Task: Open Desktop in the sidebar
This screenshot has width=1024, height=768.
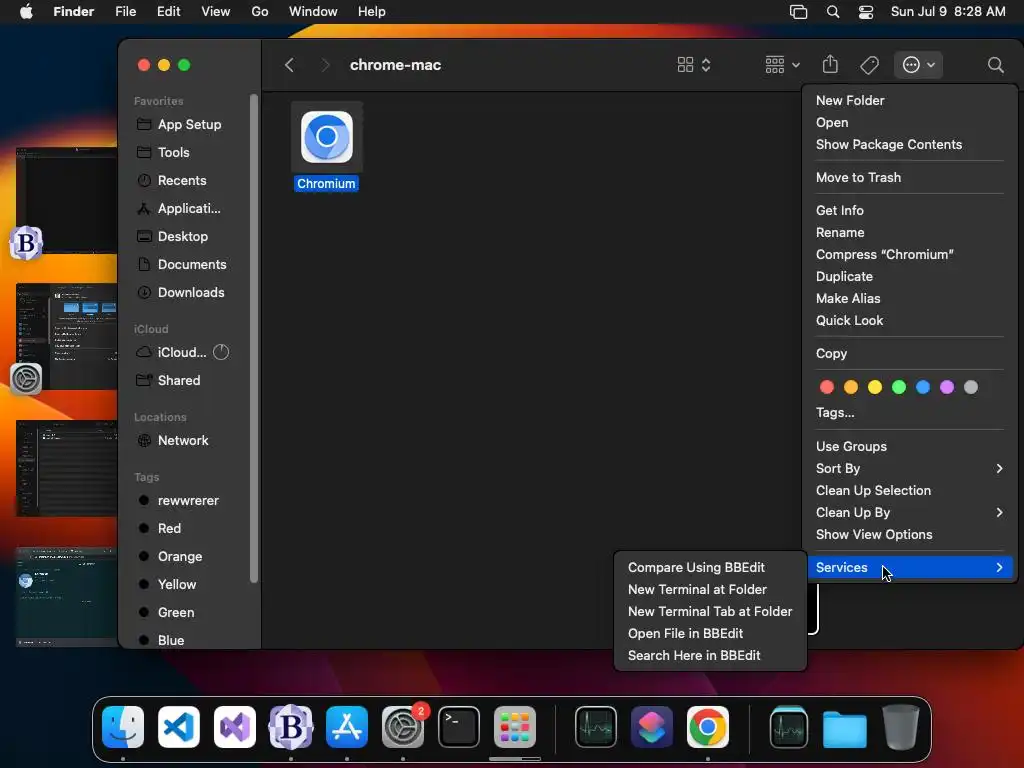Action: [182, 236]
